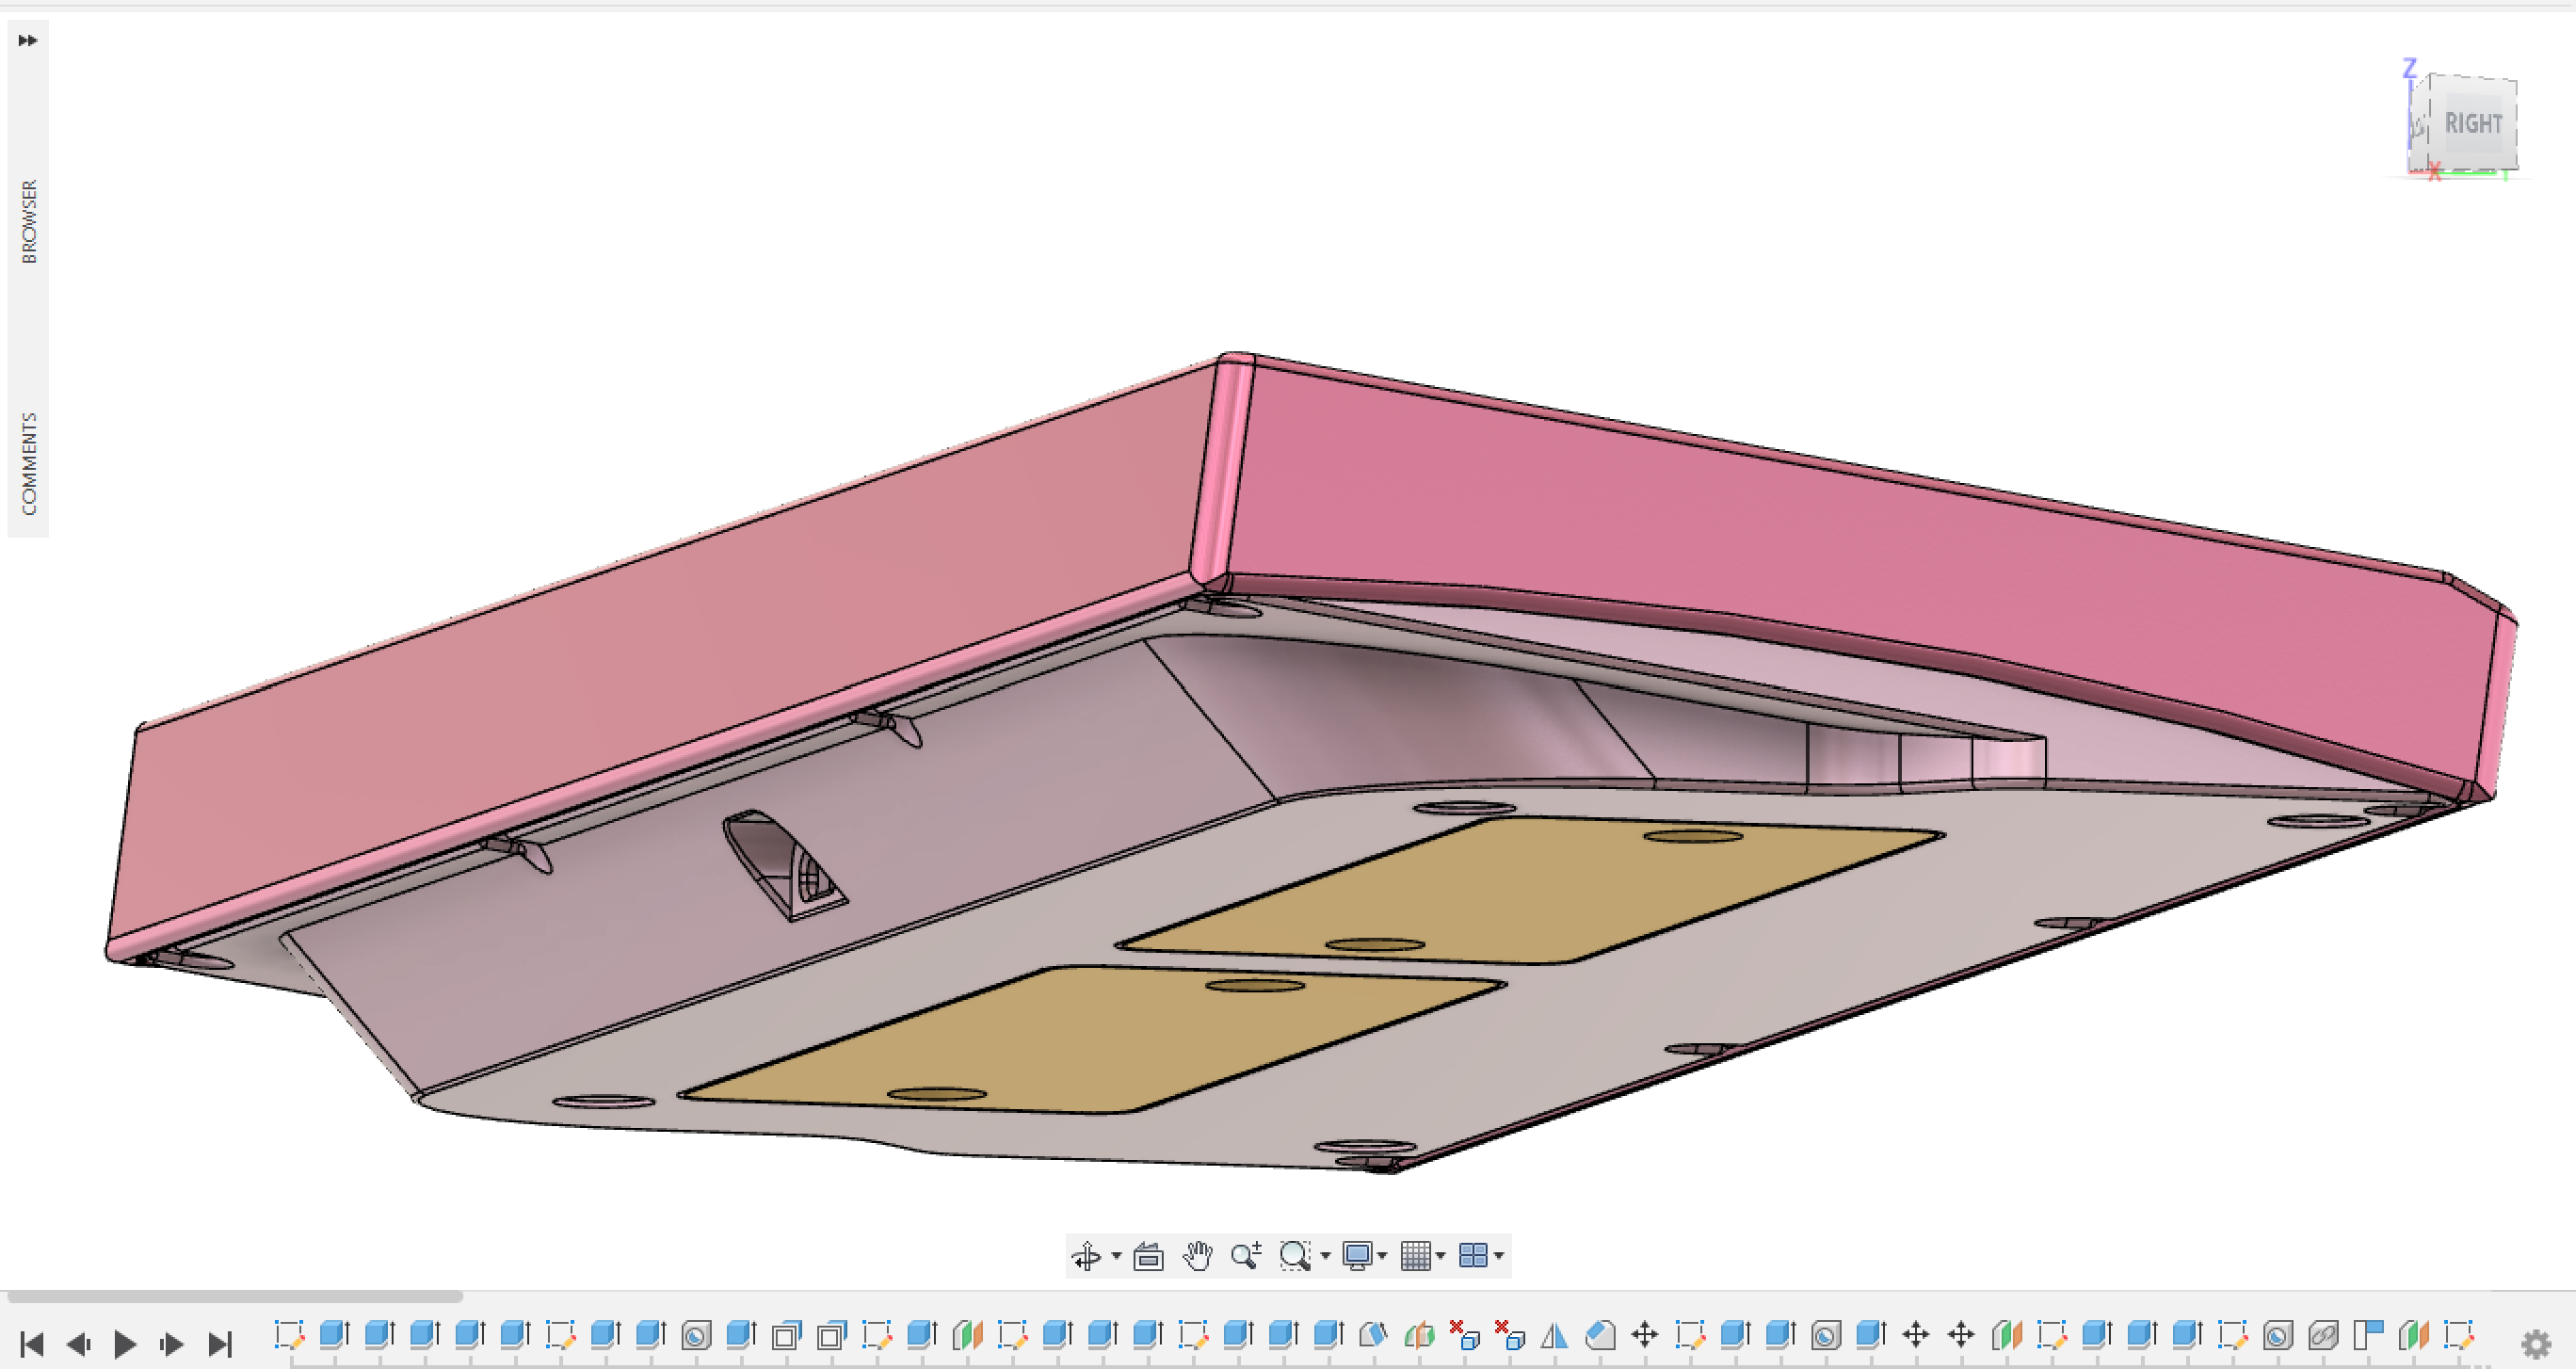
Task: Expand the Viewports layout dropdown arrow
Action: (x=1499, y=1256)
